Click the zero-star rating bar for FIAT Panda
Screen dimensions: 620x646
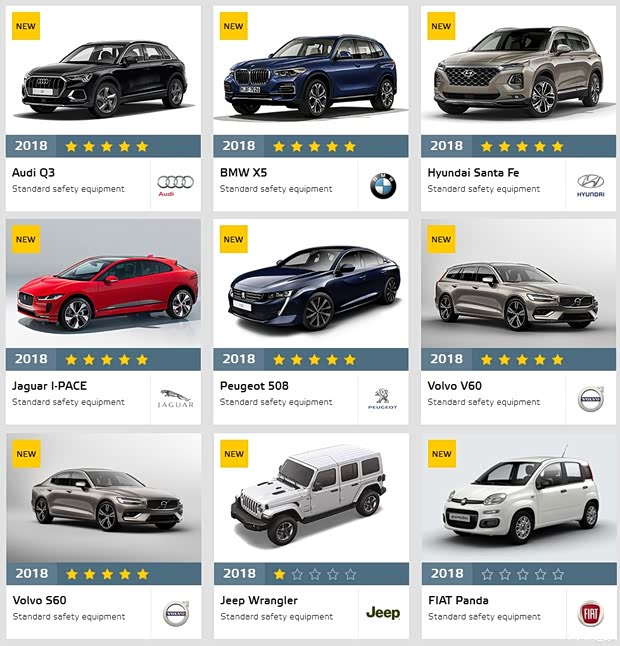pyautogui.click(x=519, y=573)
